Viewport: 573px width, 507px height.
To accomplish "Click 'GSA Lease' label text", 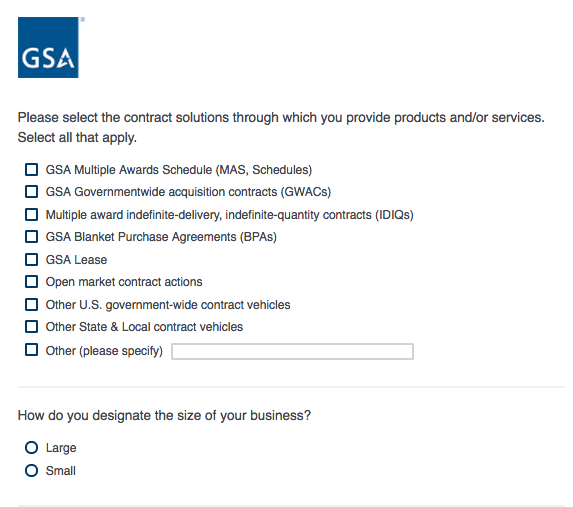I will pyautogui.click(x=76, y=260).
